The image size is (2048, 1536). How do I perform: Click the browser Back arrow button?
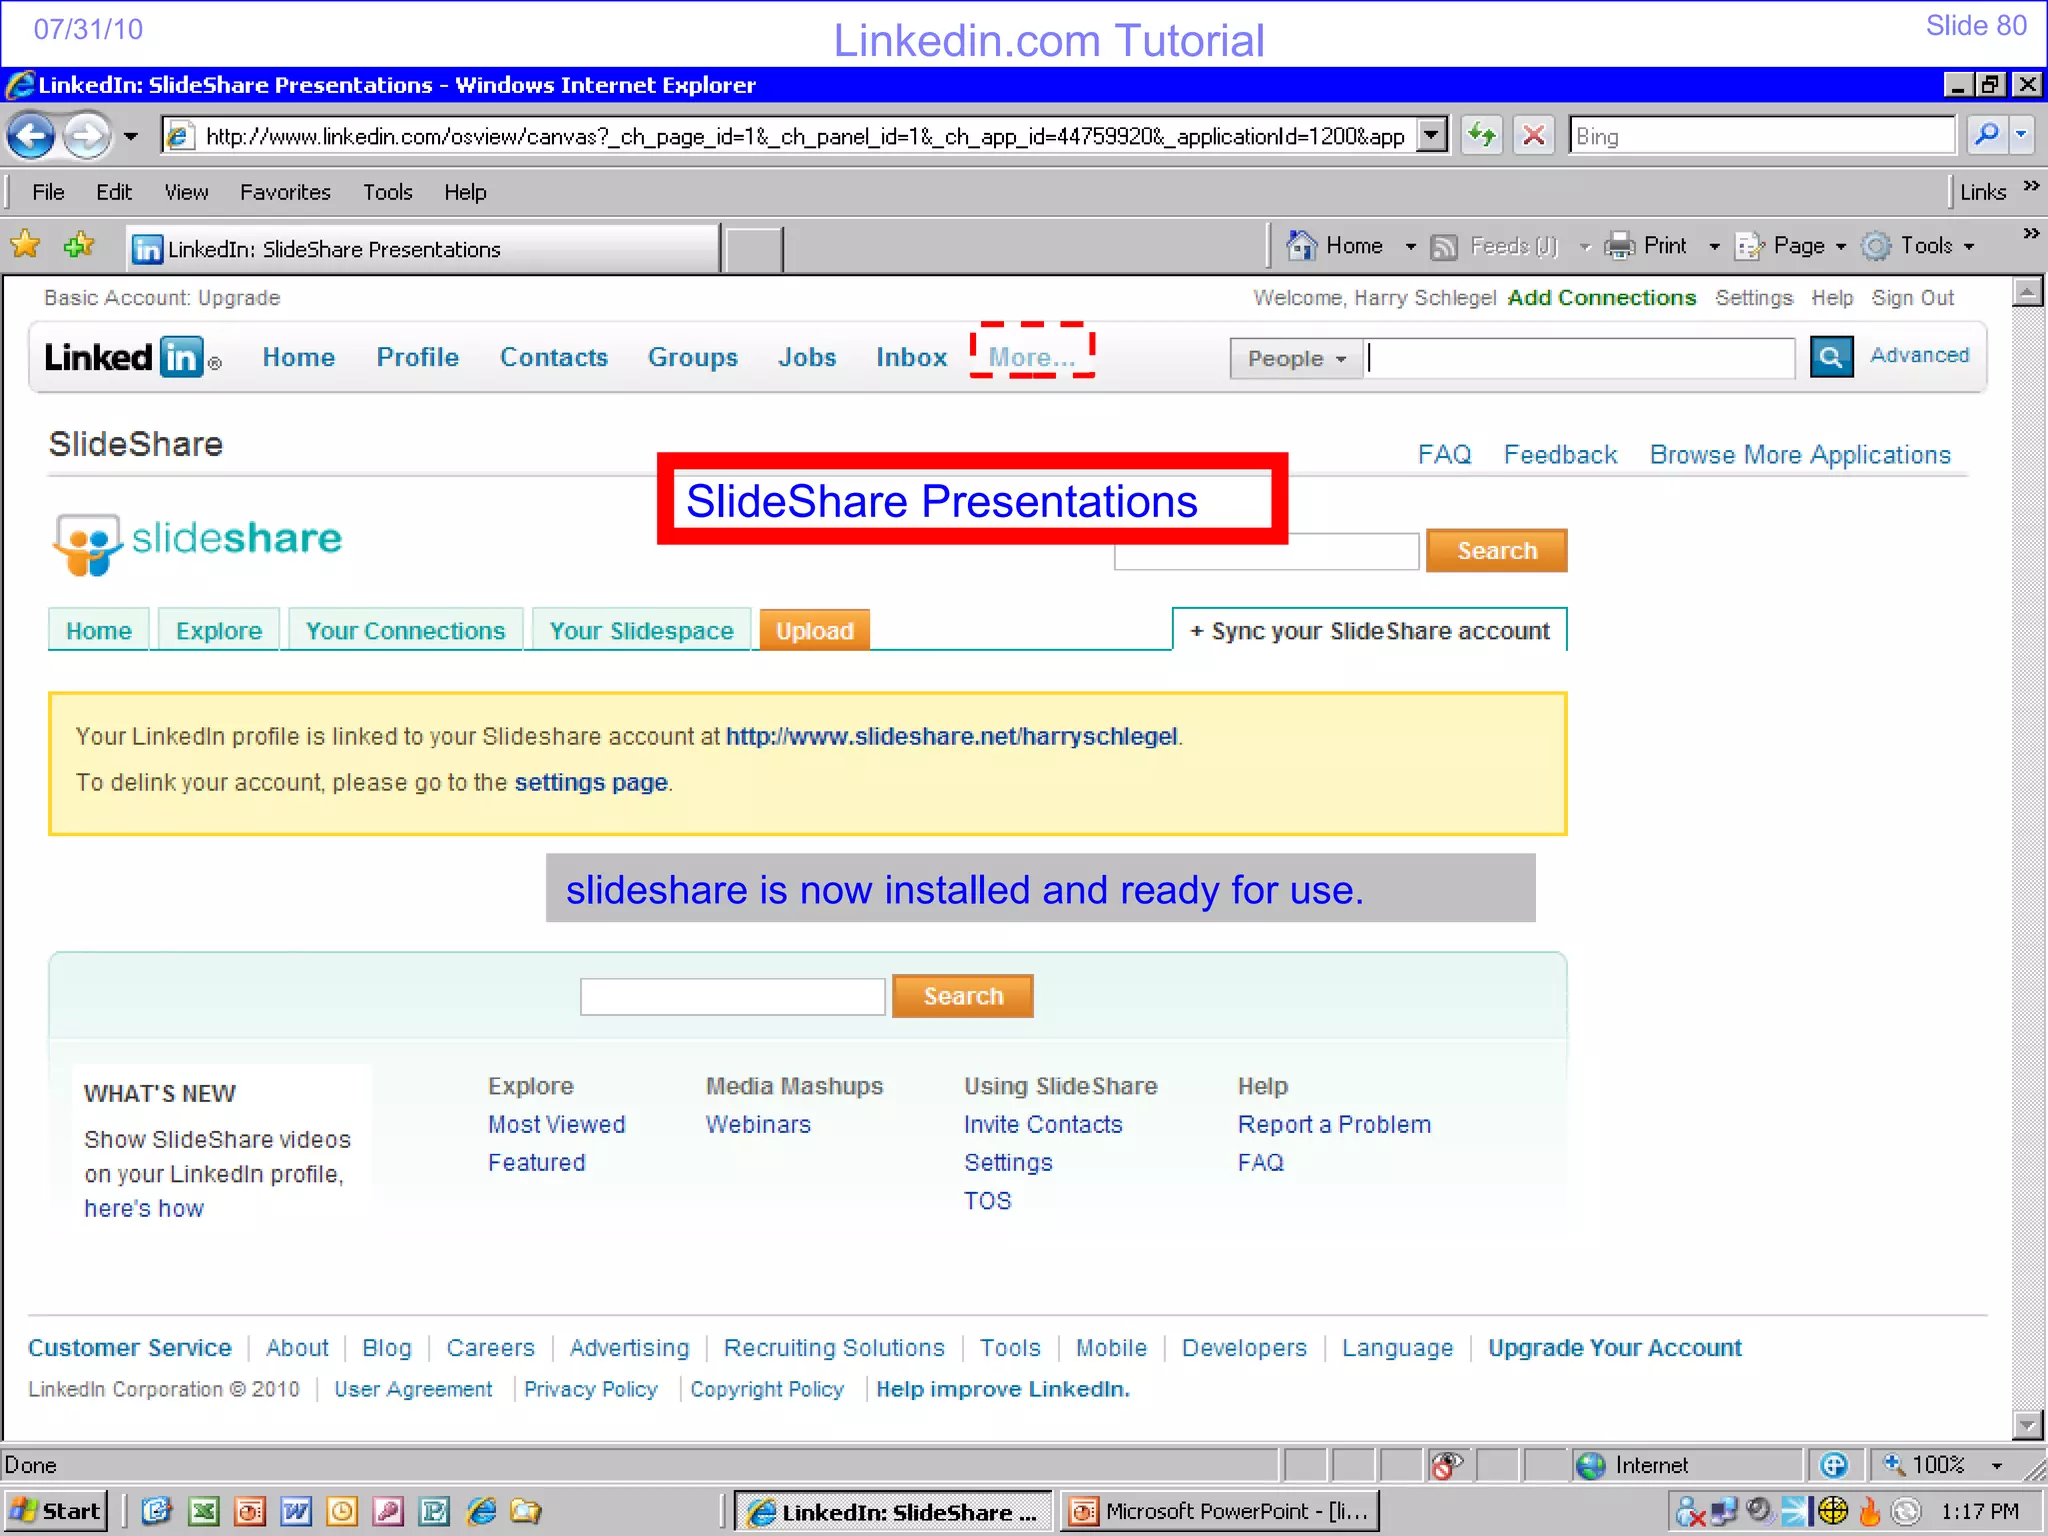click(x=31, y=135)
